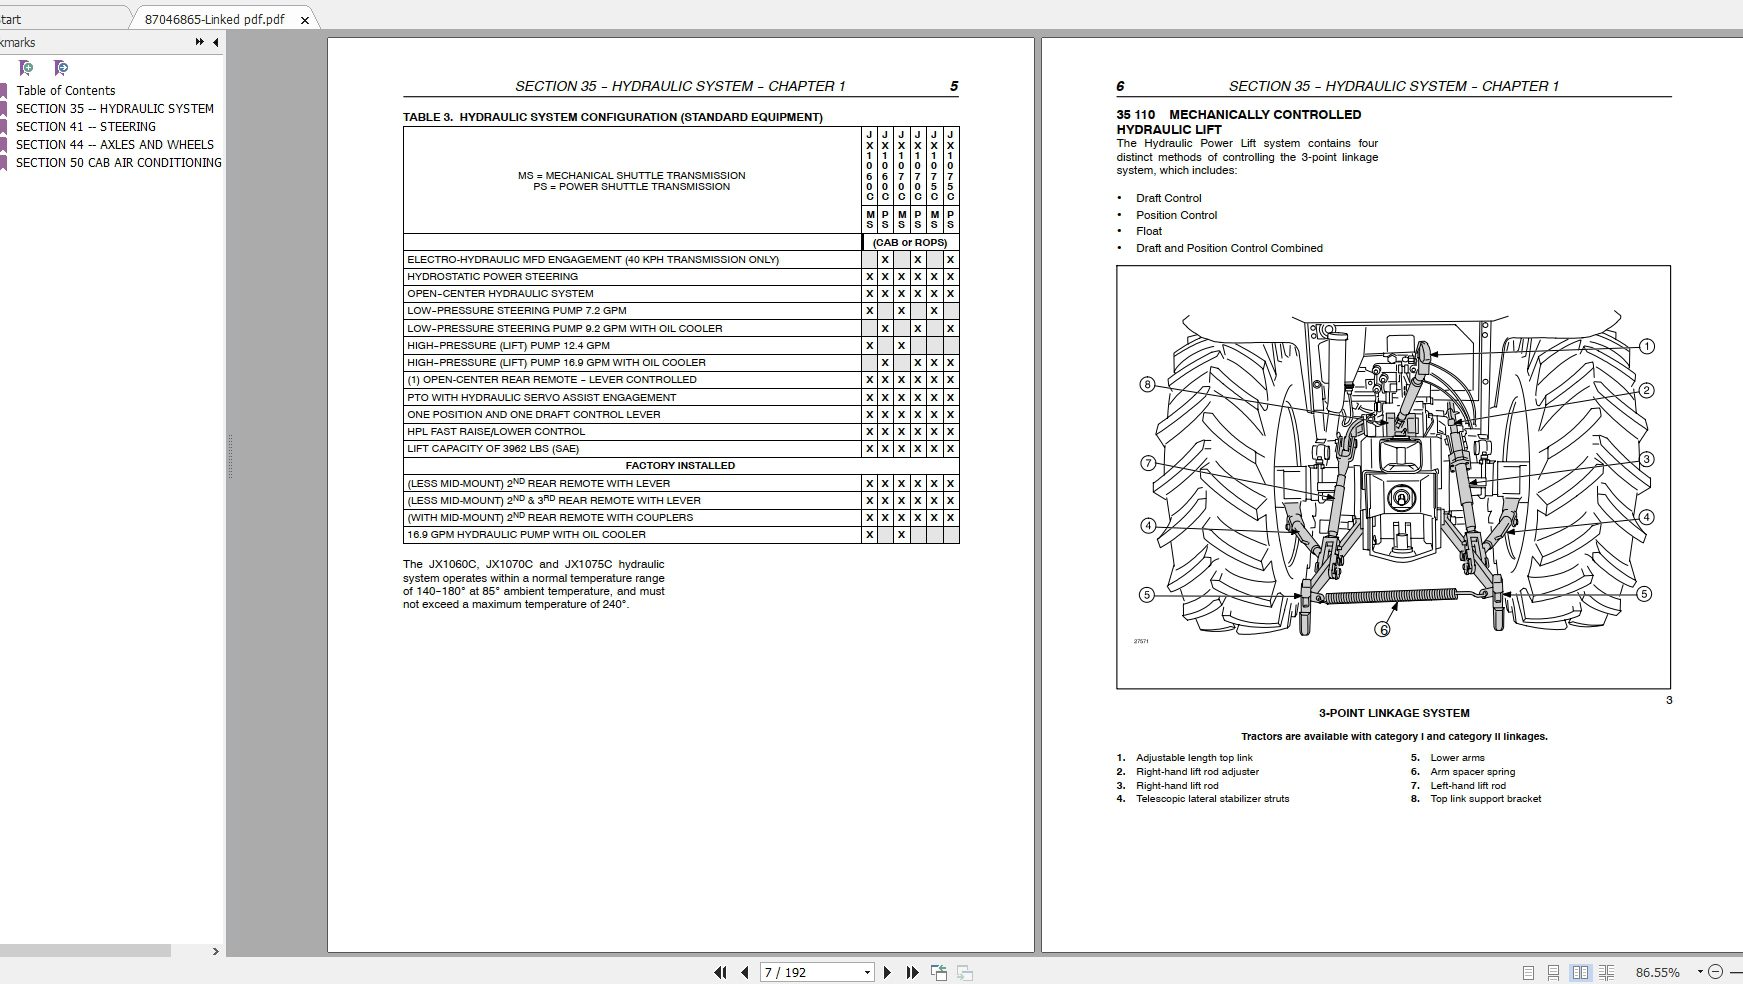Screen dimensions: 1743x984
Task: Open Table of Contents bookmark
Action: pos(66,90)
